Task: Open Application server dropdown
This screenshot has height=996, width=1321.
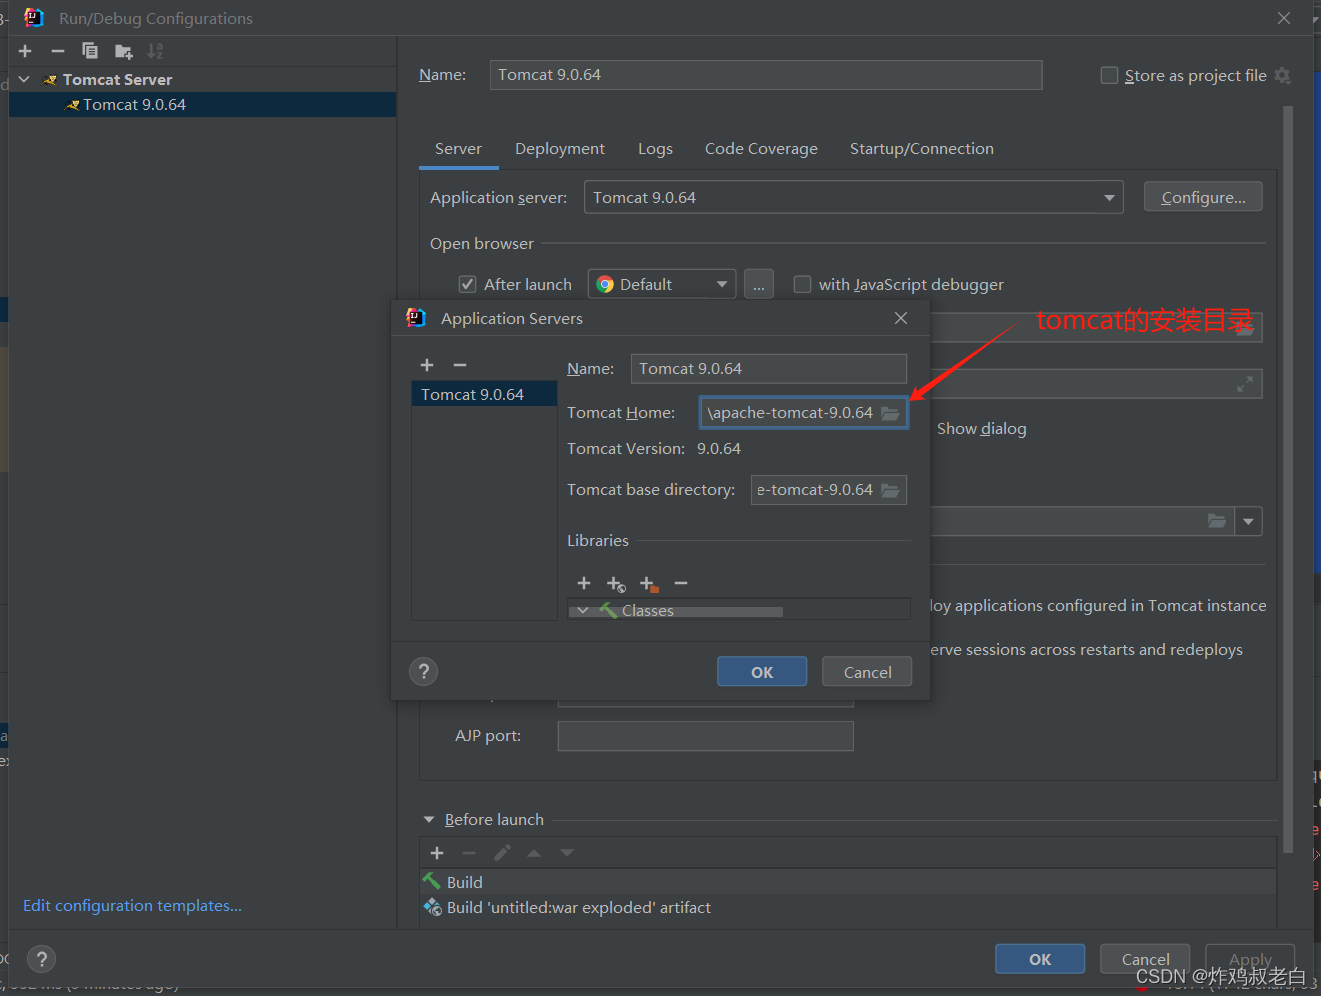Action: [x=1109, y=198]
